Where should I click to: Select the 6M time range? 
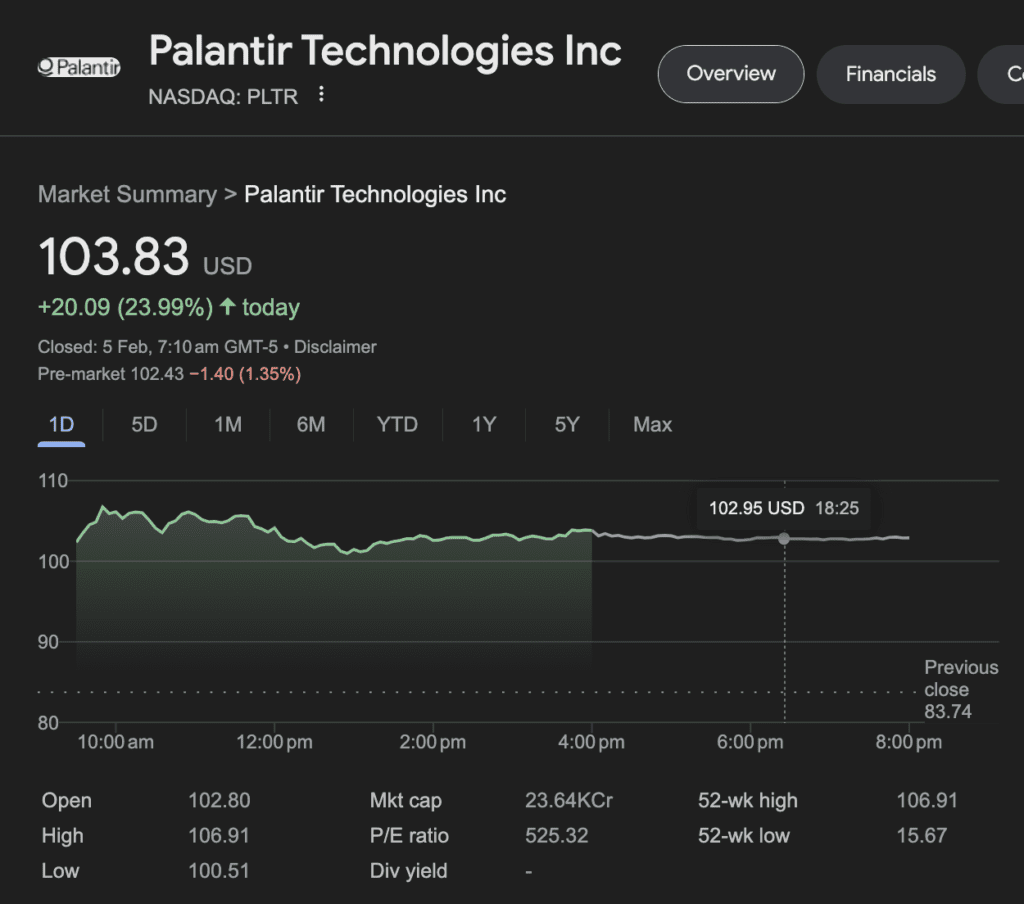310,424
